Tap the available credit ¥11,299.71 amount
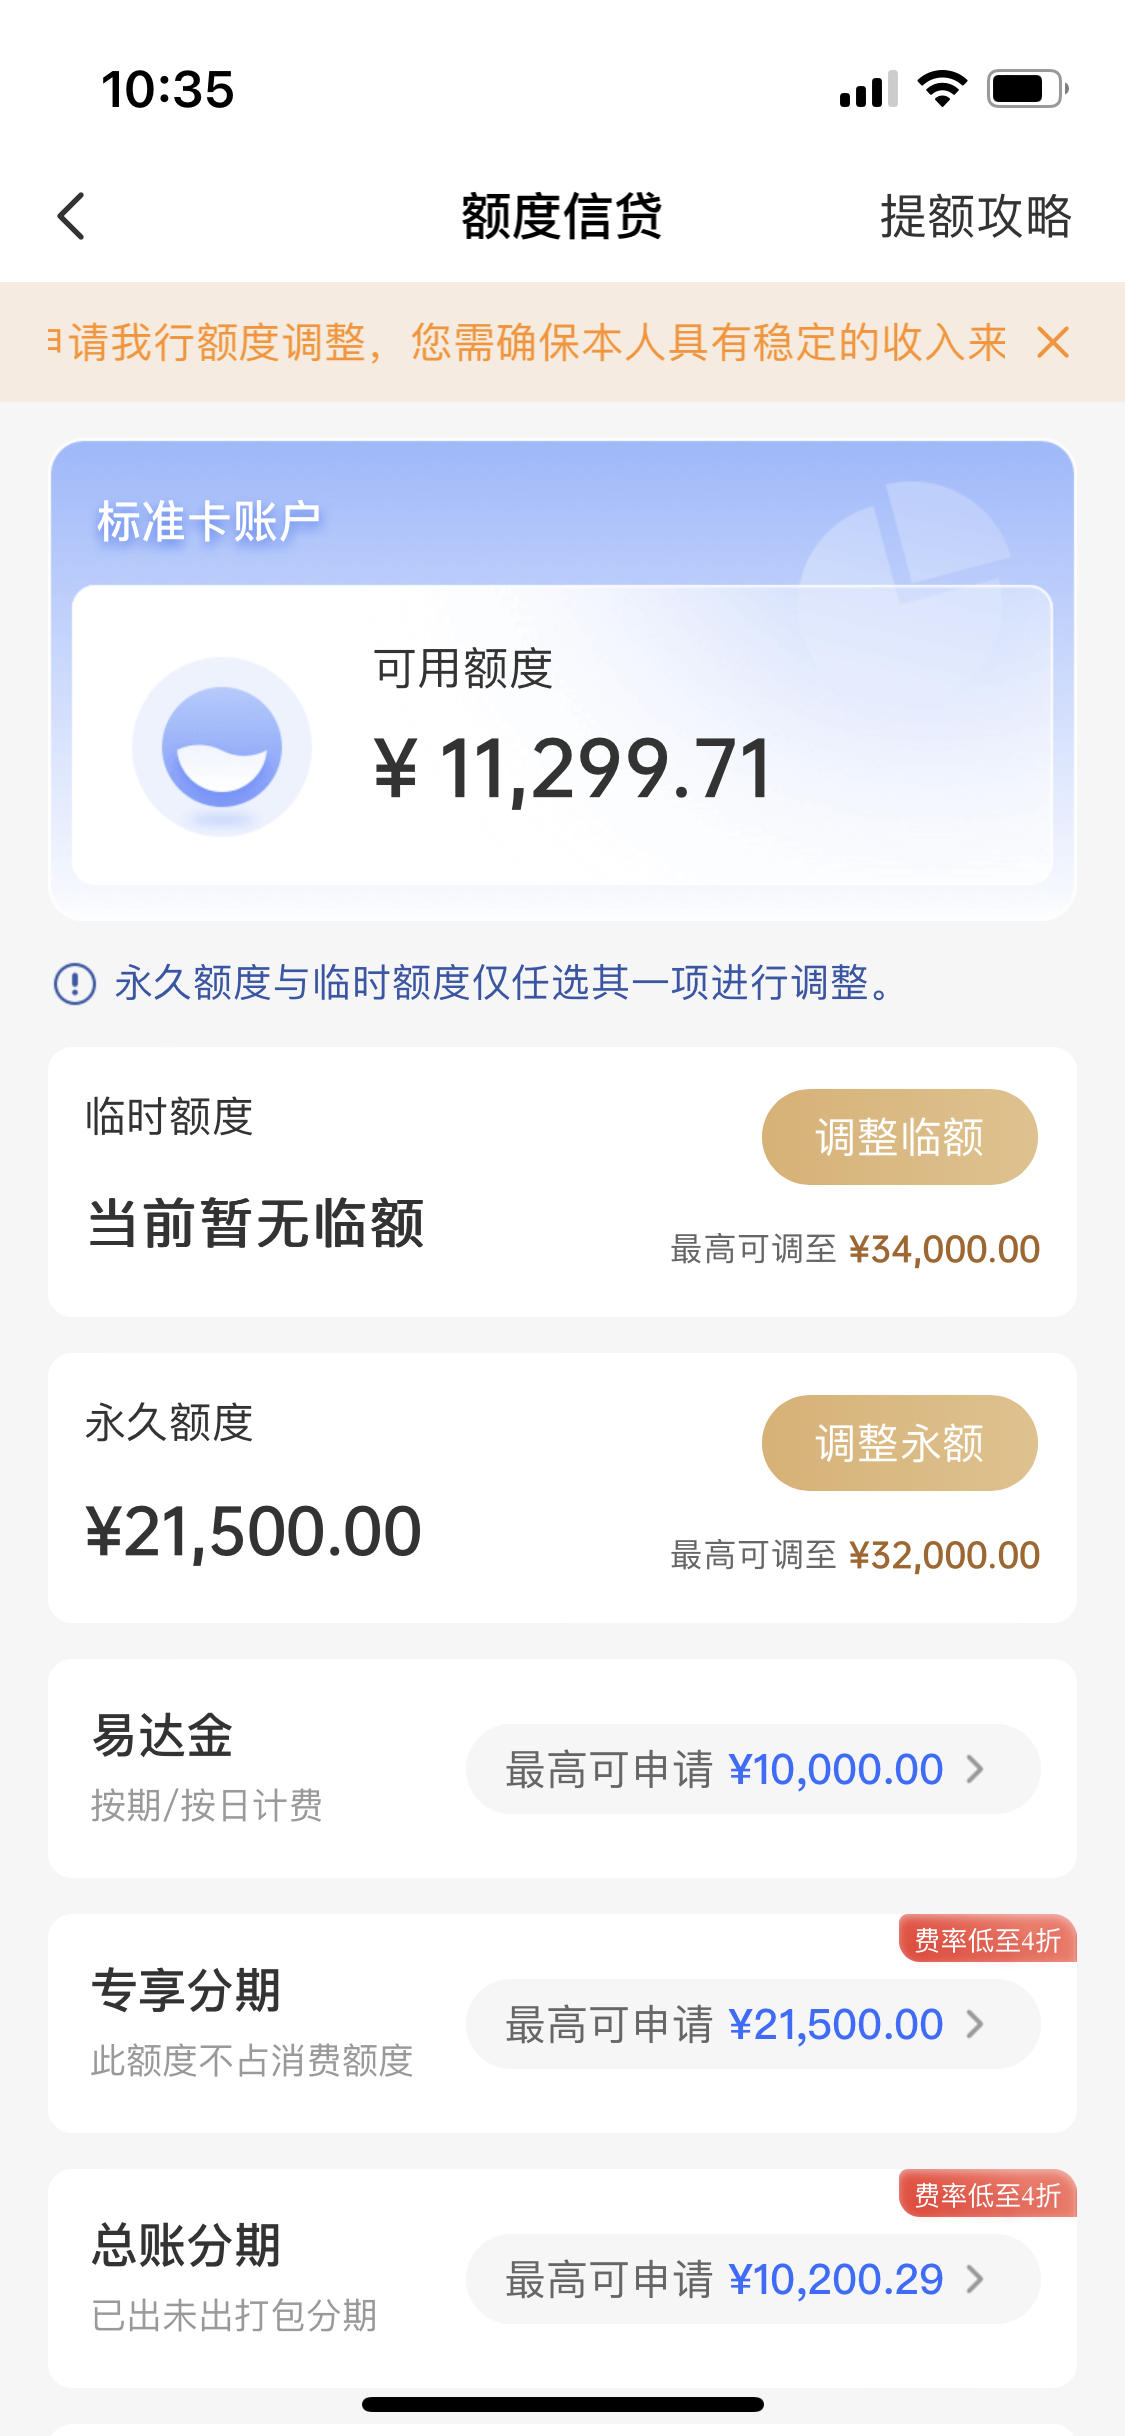This screenshot has height=2436, width=1125. tap(573, 769)
